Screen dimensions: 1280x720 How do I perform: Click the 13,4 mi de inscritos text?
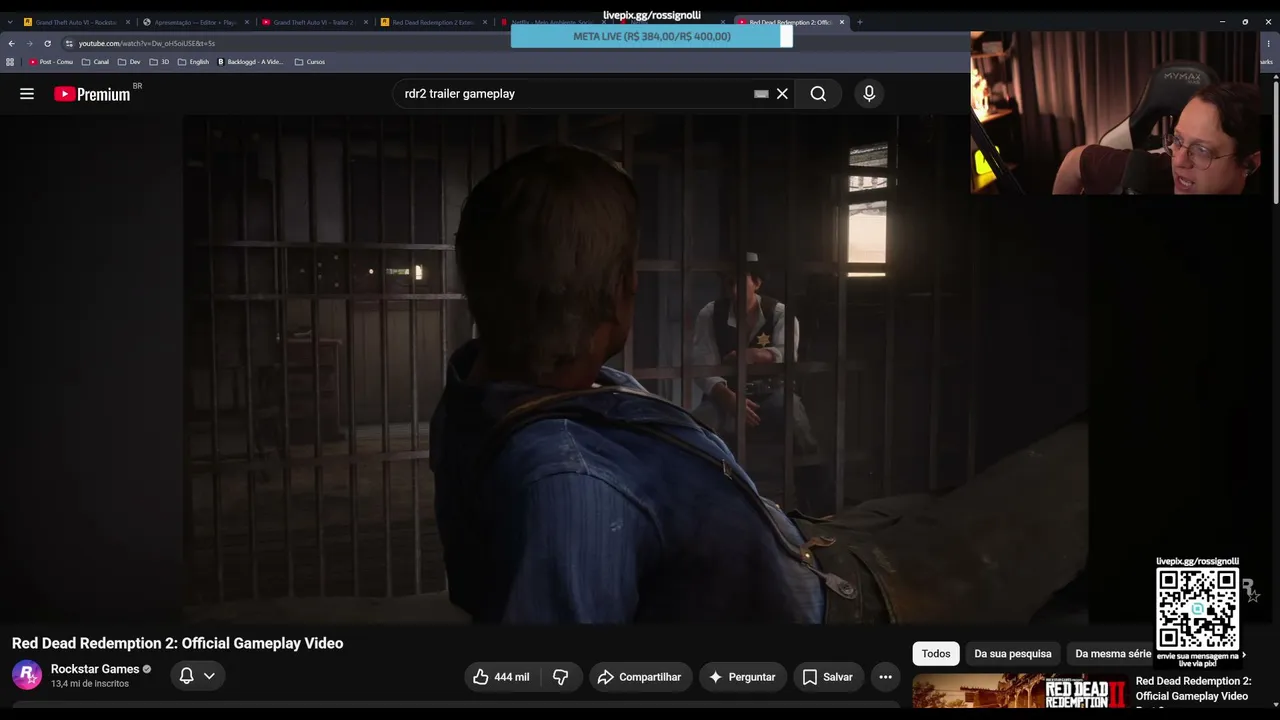pyautogui.click(x=90, y=684)
